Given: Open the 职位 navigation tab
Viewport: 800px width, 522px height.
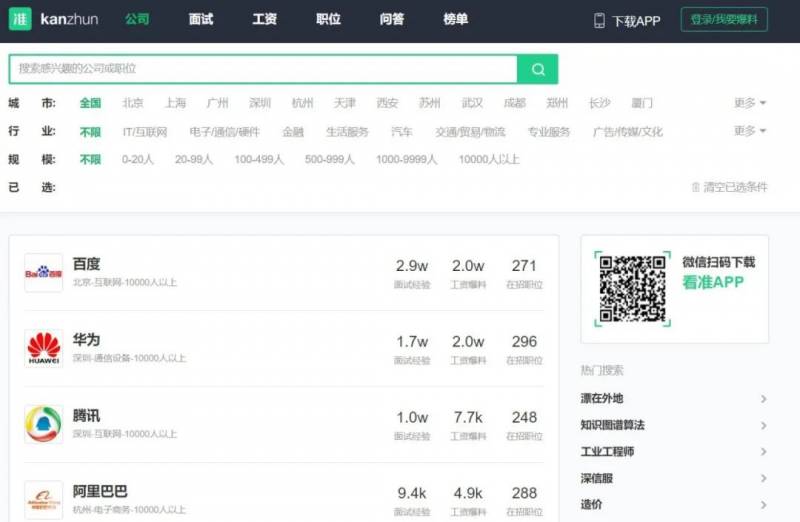Looking at the screenshot, I should (x=328, y=19).
